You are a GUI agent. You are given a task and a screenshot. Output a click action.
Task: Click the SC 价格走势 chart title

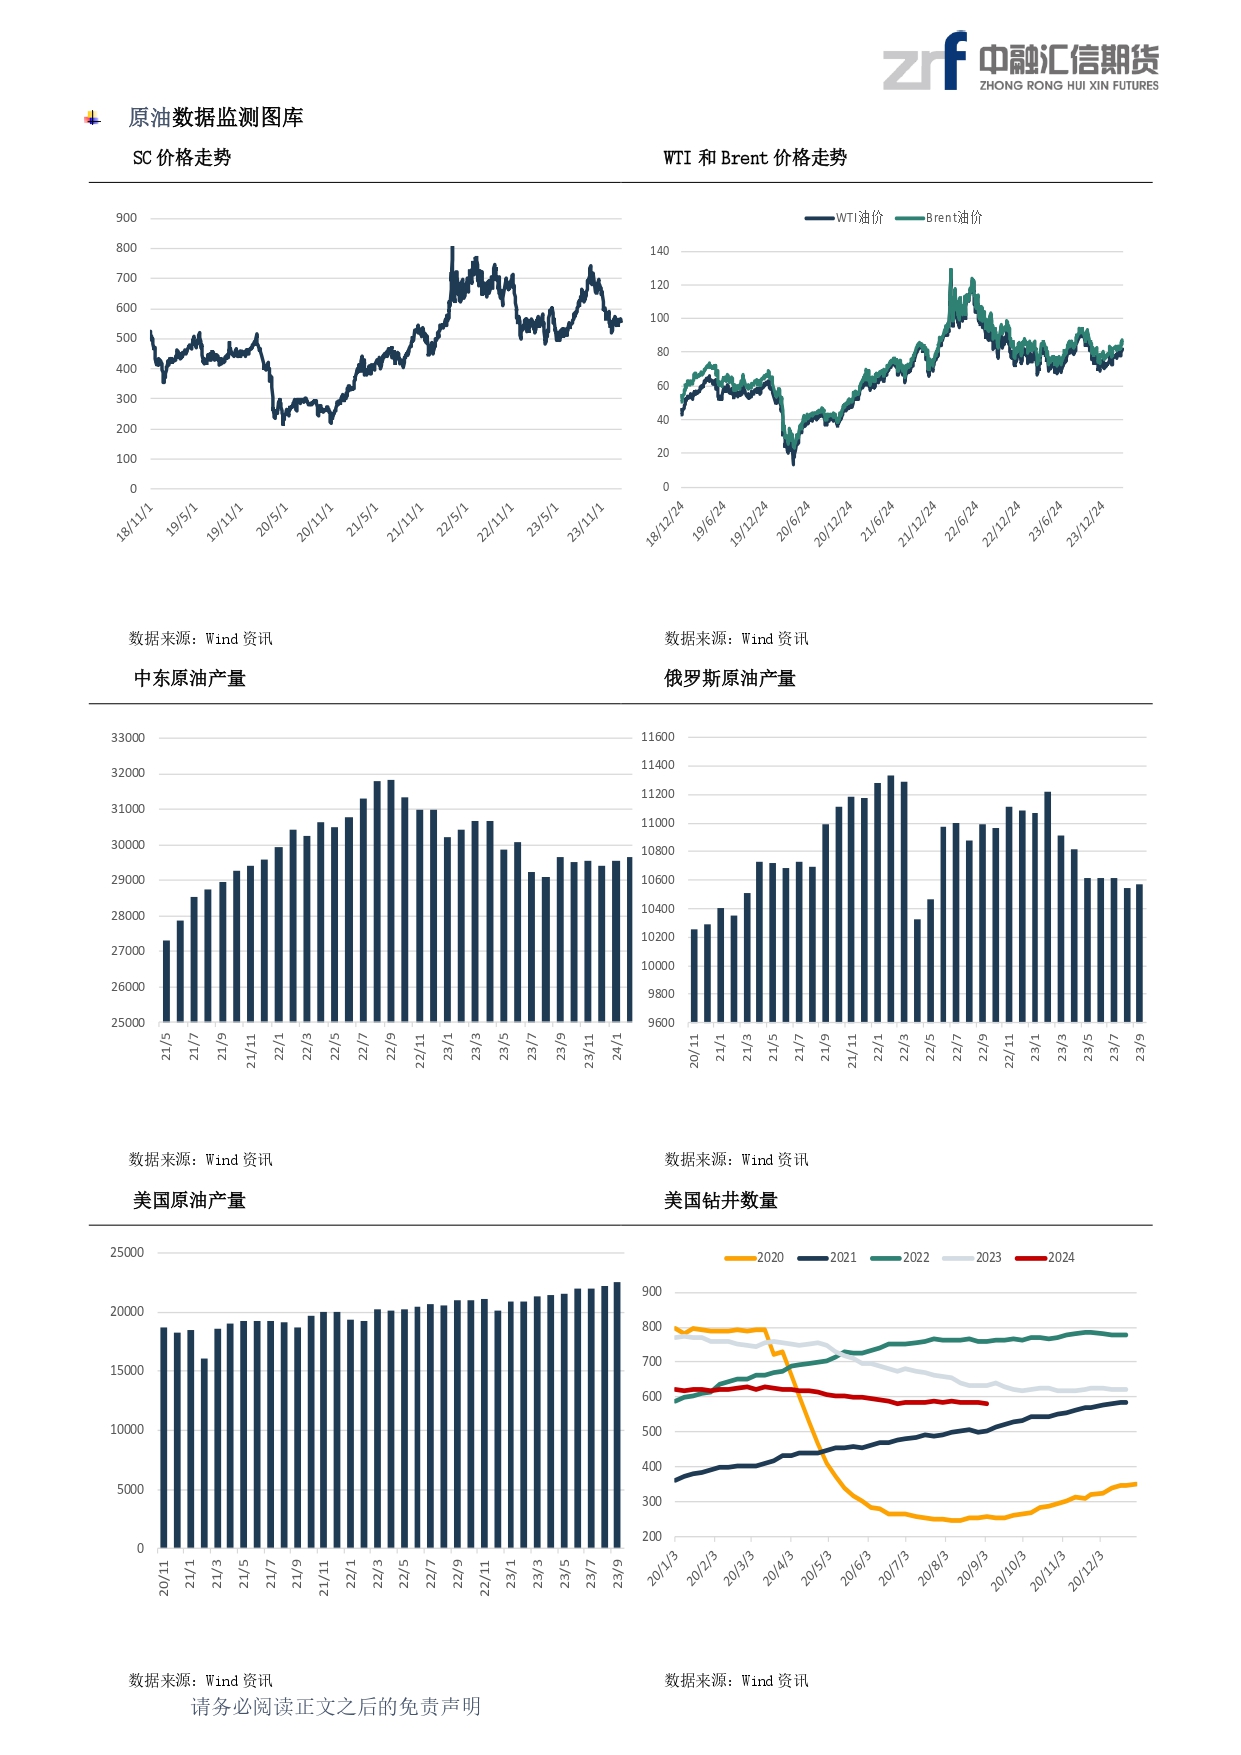(x=182, y=158)
